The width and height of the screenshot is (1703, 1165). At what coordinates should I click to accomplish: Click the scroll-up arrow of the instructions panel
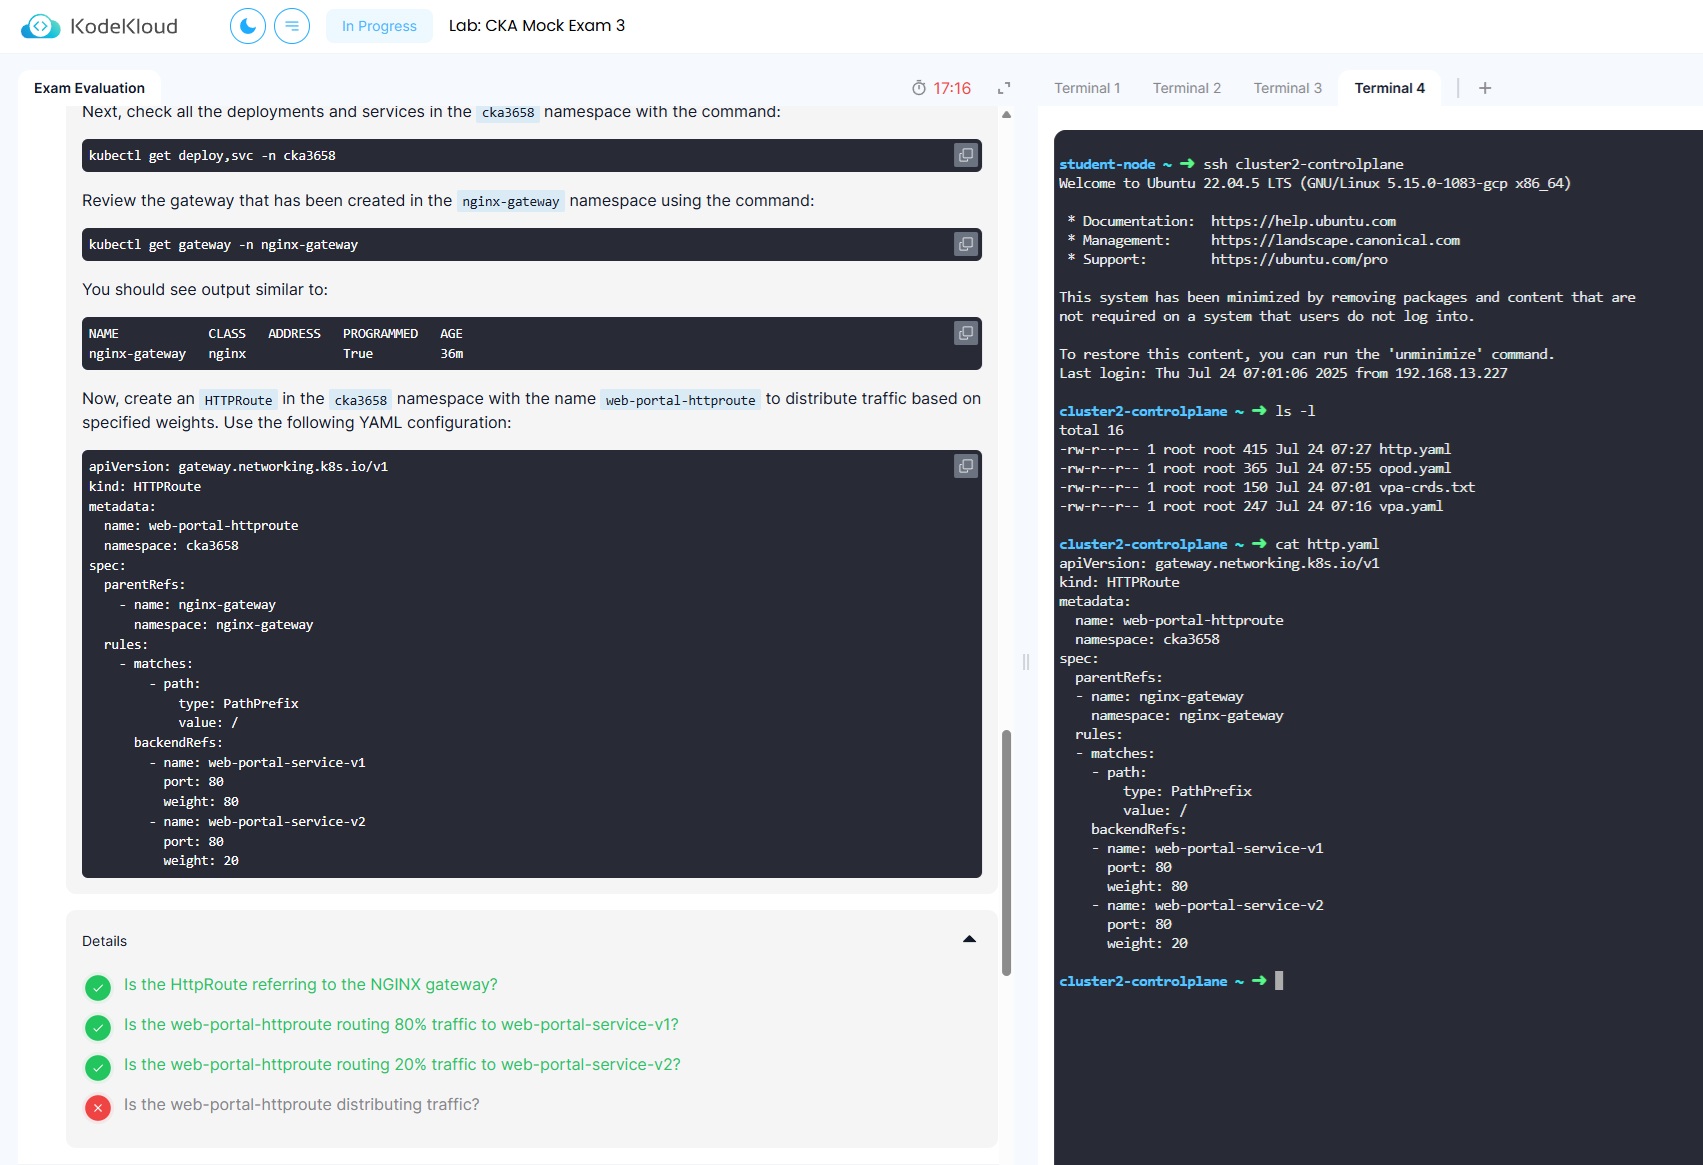click(1007, 115)
